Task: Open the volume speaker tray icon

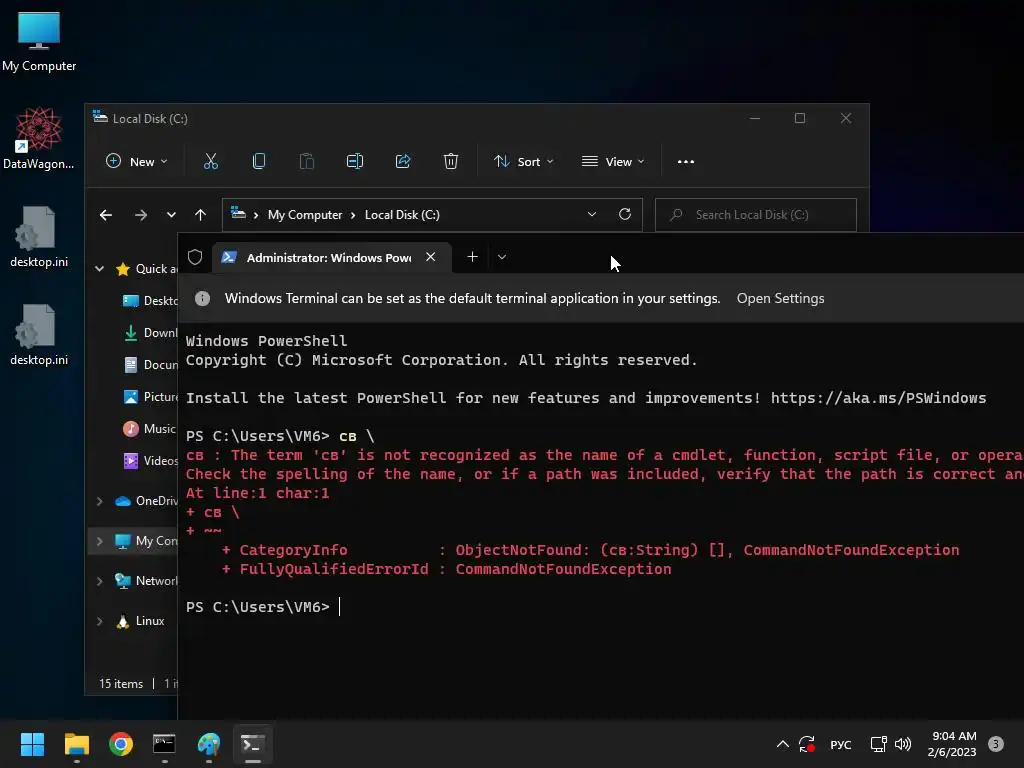Action: [903, 744]
